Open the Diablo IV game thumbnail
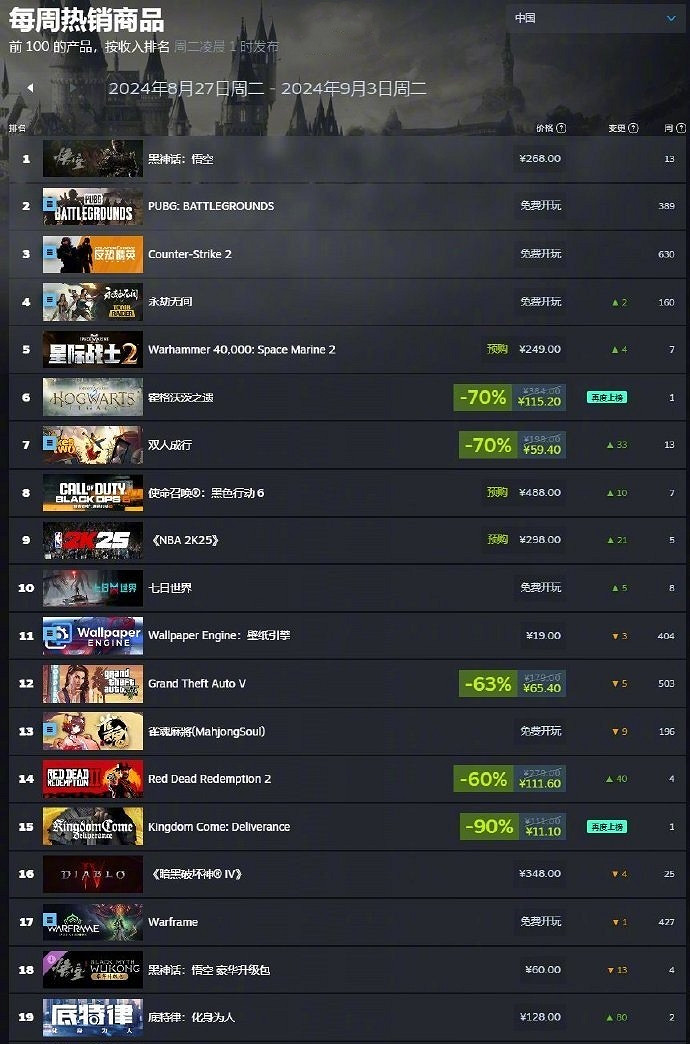Screen dimensions: 690x1044 pos(93,874)
